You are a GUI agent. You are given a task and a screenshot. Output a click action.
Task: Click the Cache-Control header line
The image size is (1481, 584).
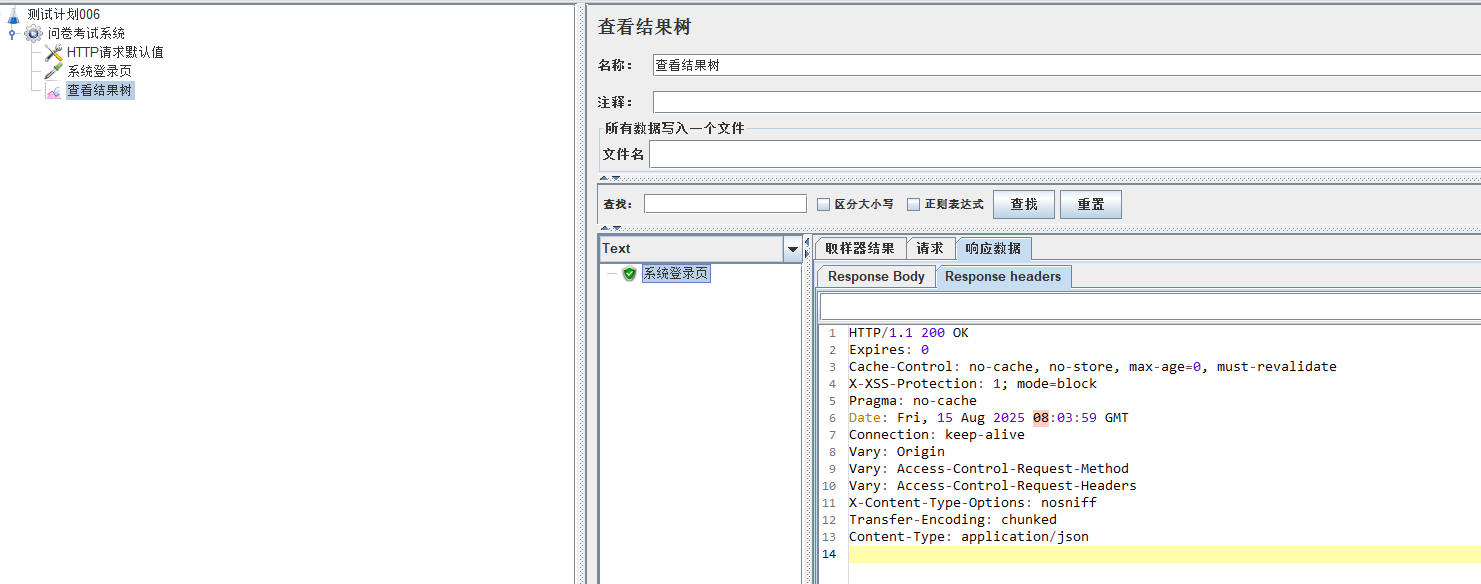1092,366
